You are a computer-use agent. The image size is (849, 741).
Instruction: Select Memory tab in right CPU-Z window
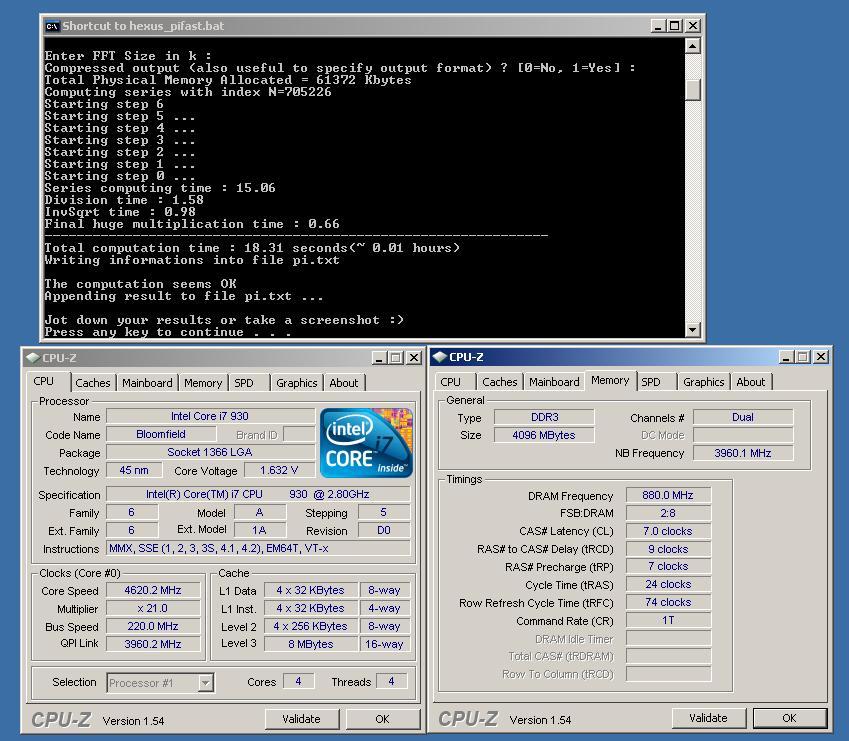[610, 380]
